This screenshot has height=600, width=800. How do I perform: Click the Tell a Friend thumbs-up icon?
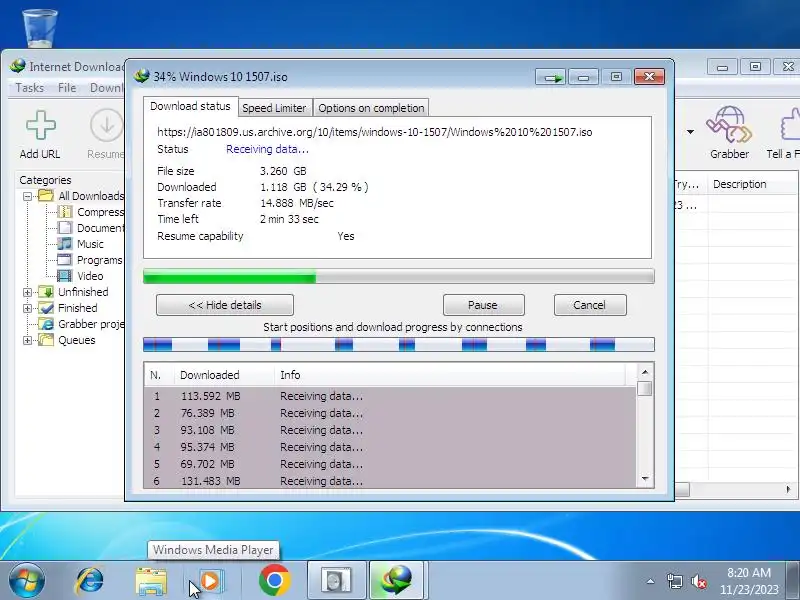click(x=790, y=124)
